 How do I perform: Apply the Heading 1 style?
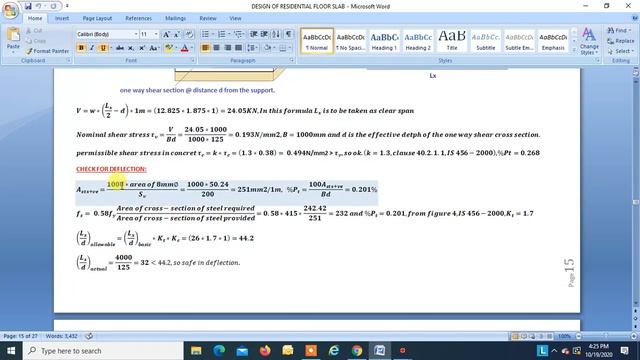pos(384,41)
